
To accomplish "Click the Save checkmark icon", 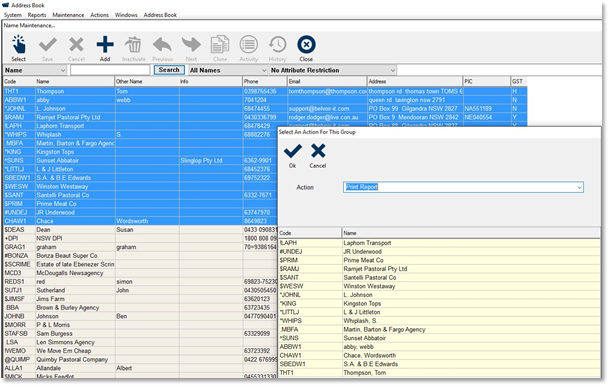I will 48,45.
